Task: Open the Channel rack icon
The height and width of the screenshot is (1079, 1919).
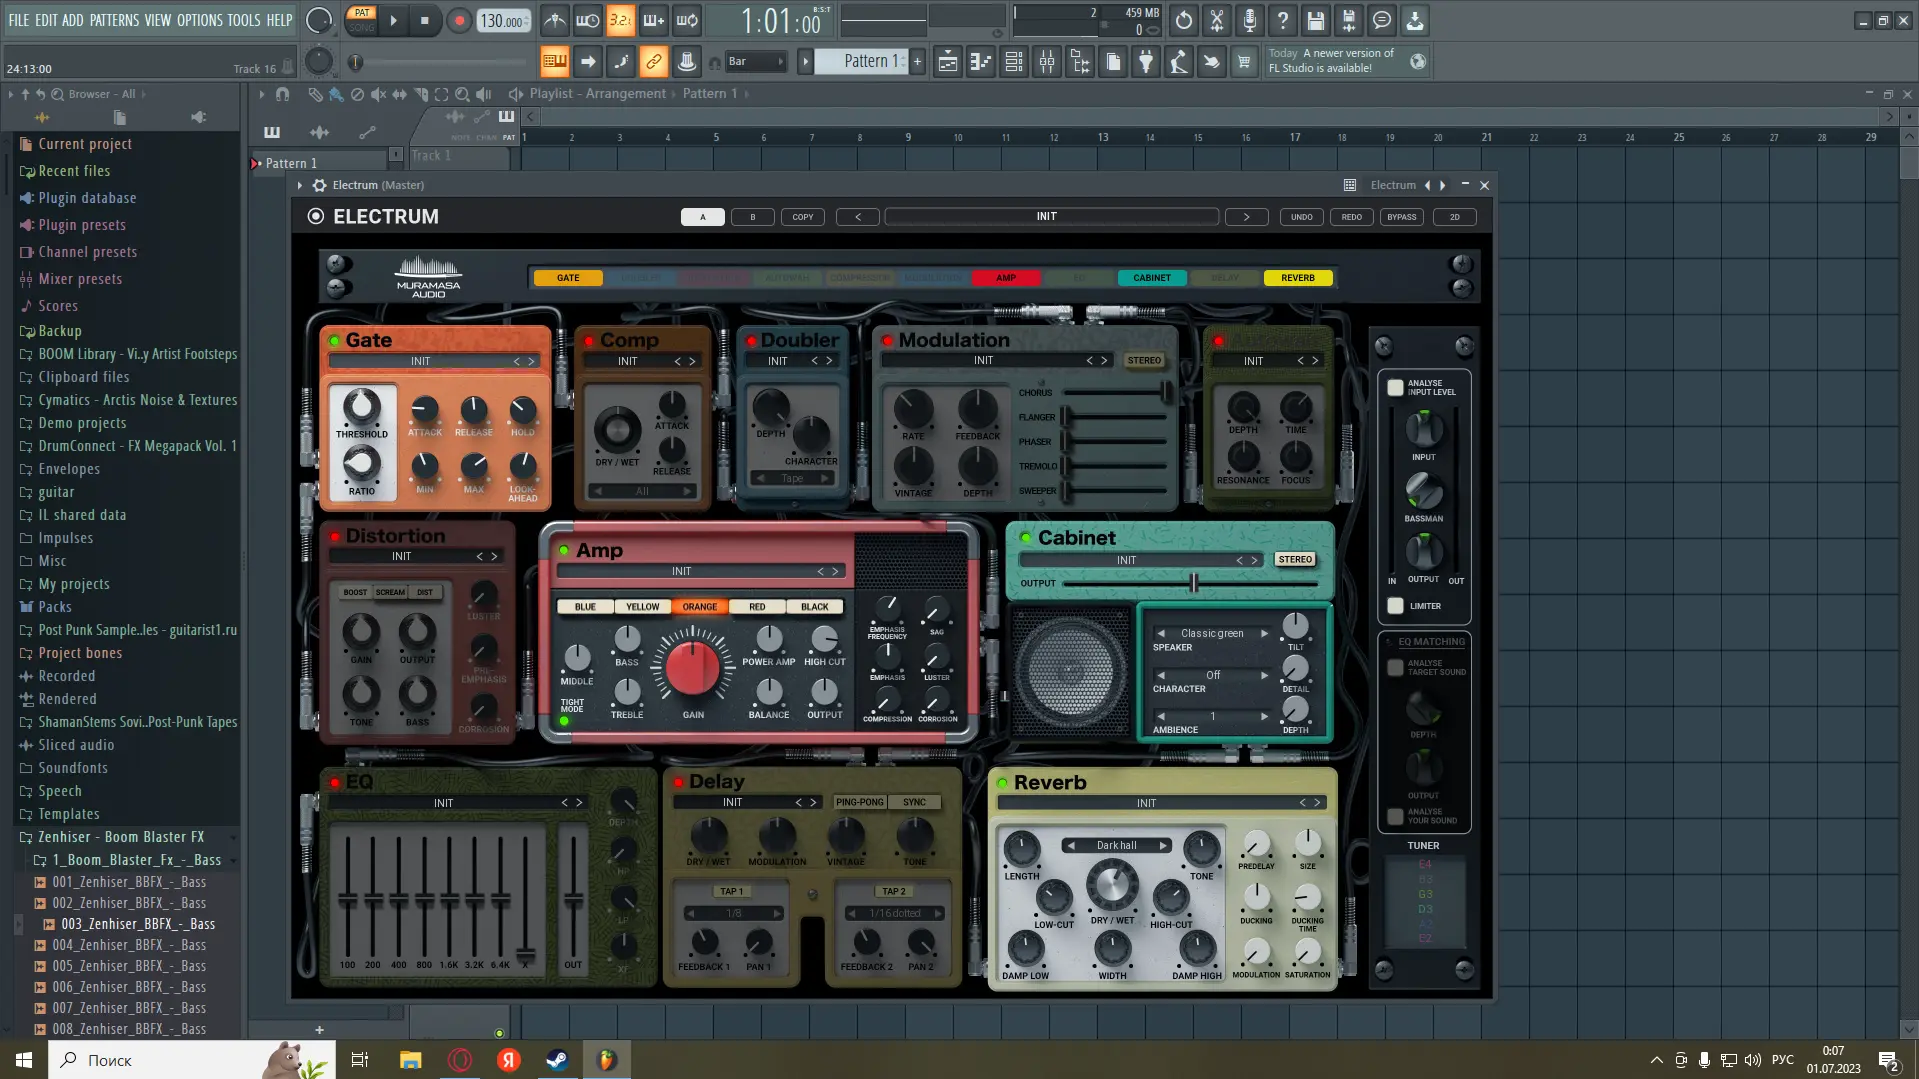Action: pos(1013,62)
